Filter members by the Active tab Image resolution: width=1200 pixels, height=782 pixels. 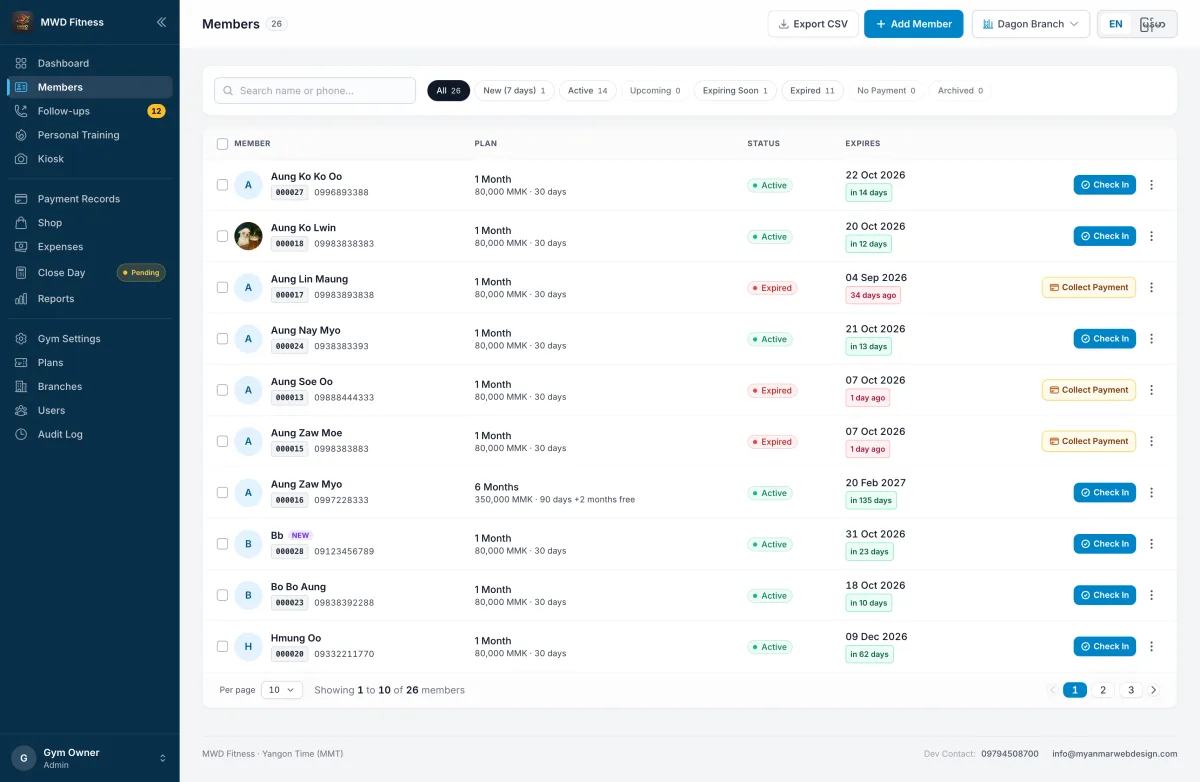click(x=588, y=91)
